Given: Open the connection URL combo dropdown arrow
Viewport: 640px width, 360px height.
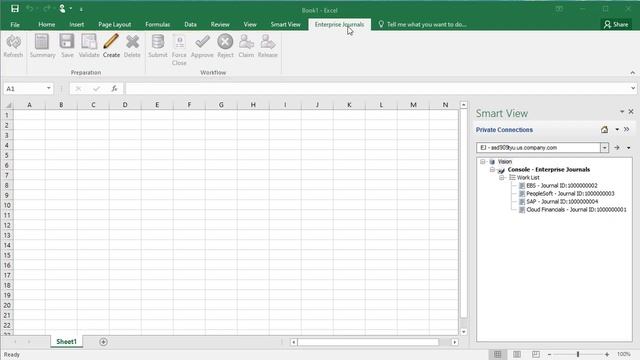Looking at the screenshot, I should [x=604, y=148].
